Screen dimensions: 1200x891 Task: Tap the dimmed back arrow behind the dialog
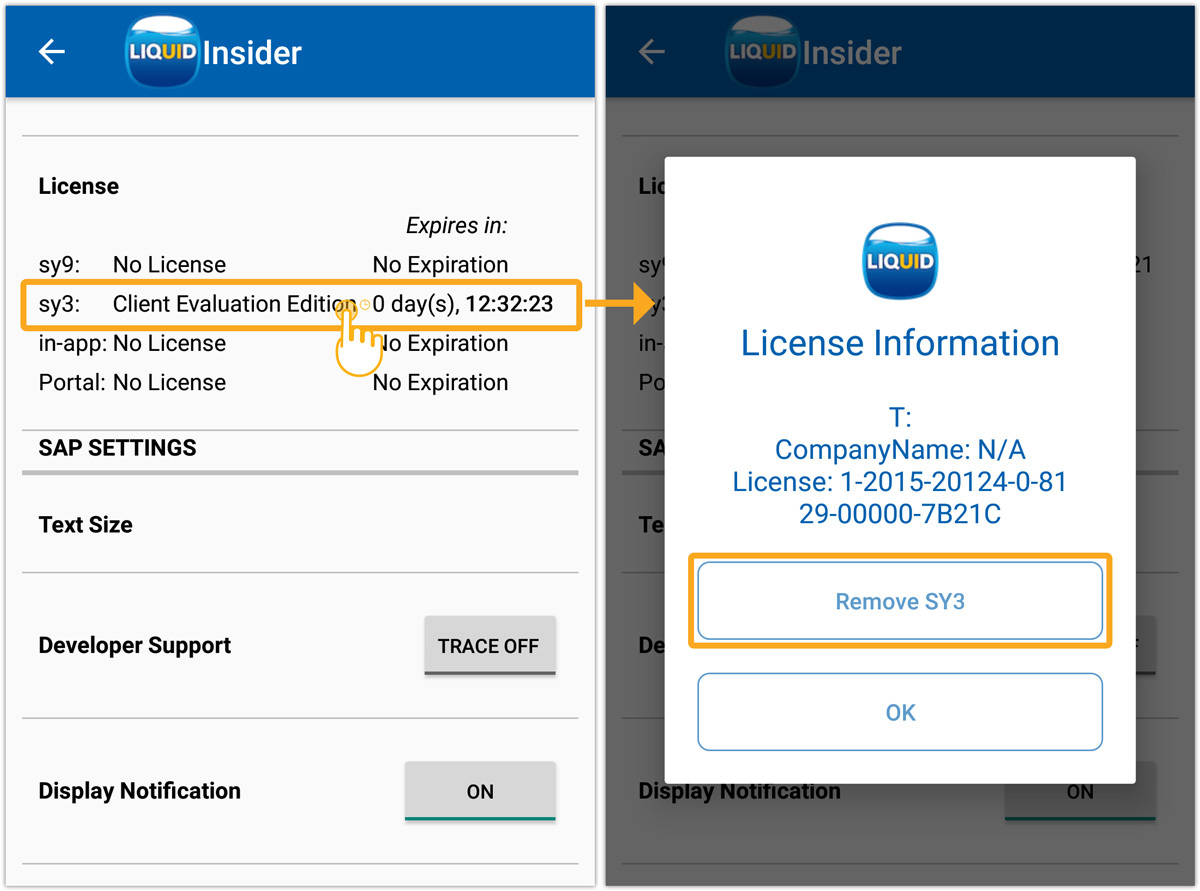tap(652, 52)
